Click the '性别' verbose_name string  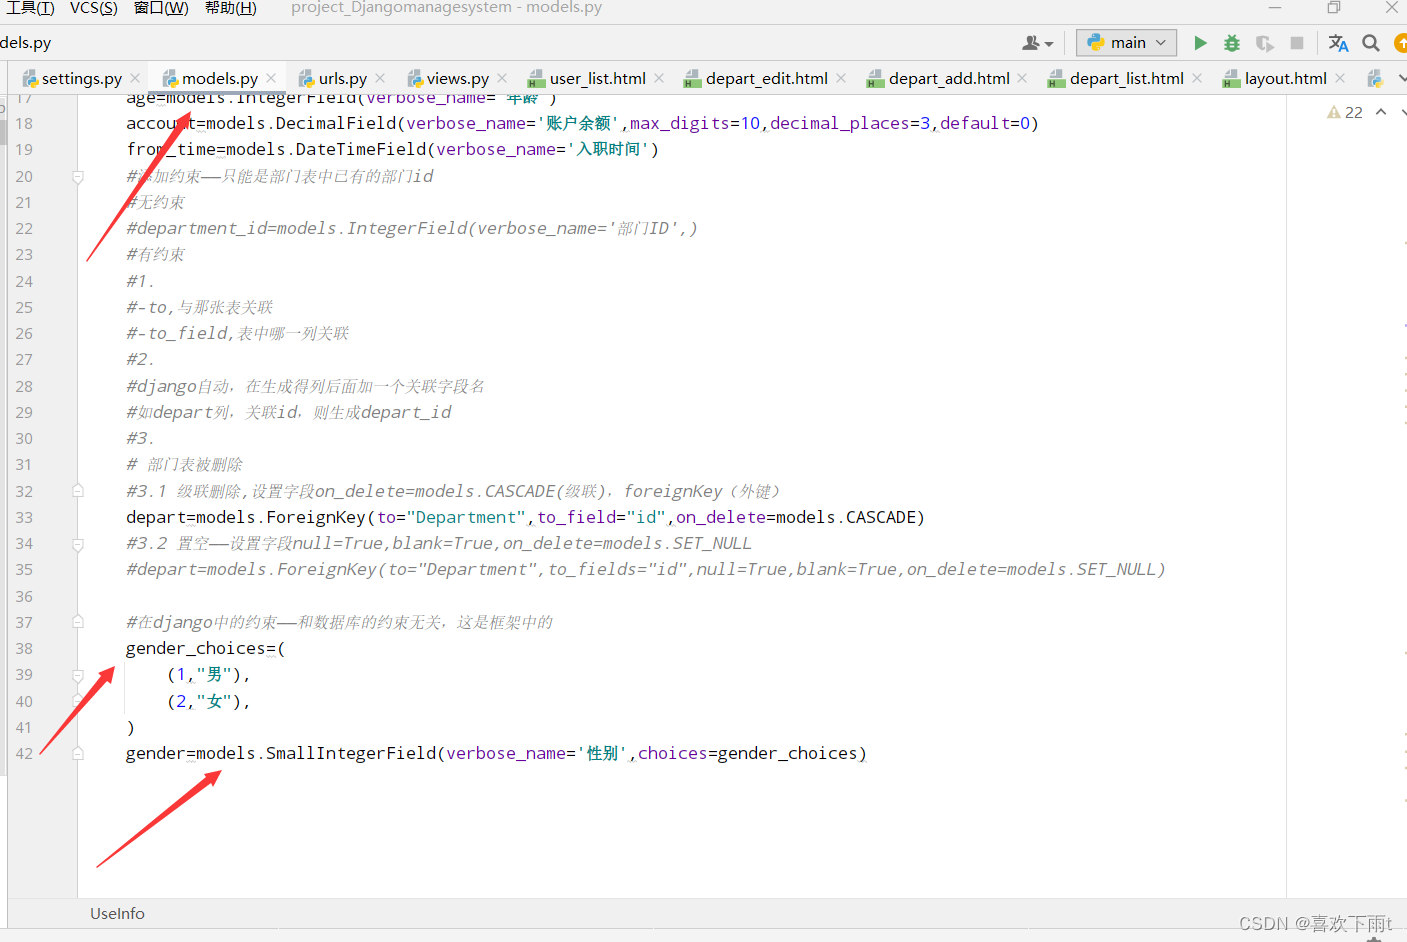pyautogui.click(x=602, y=753)
